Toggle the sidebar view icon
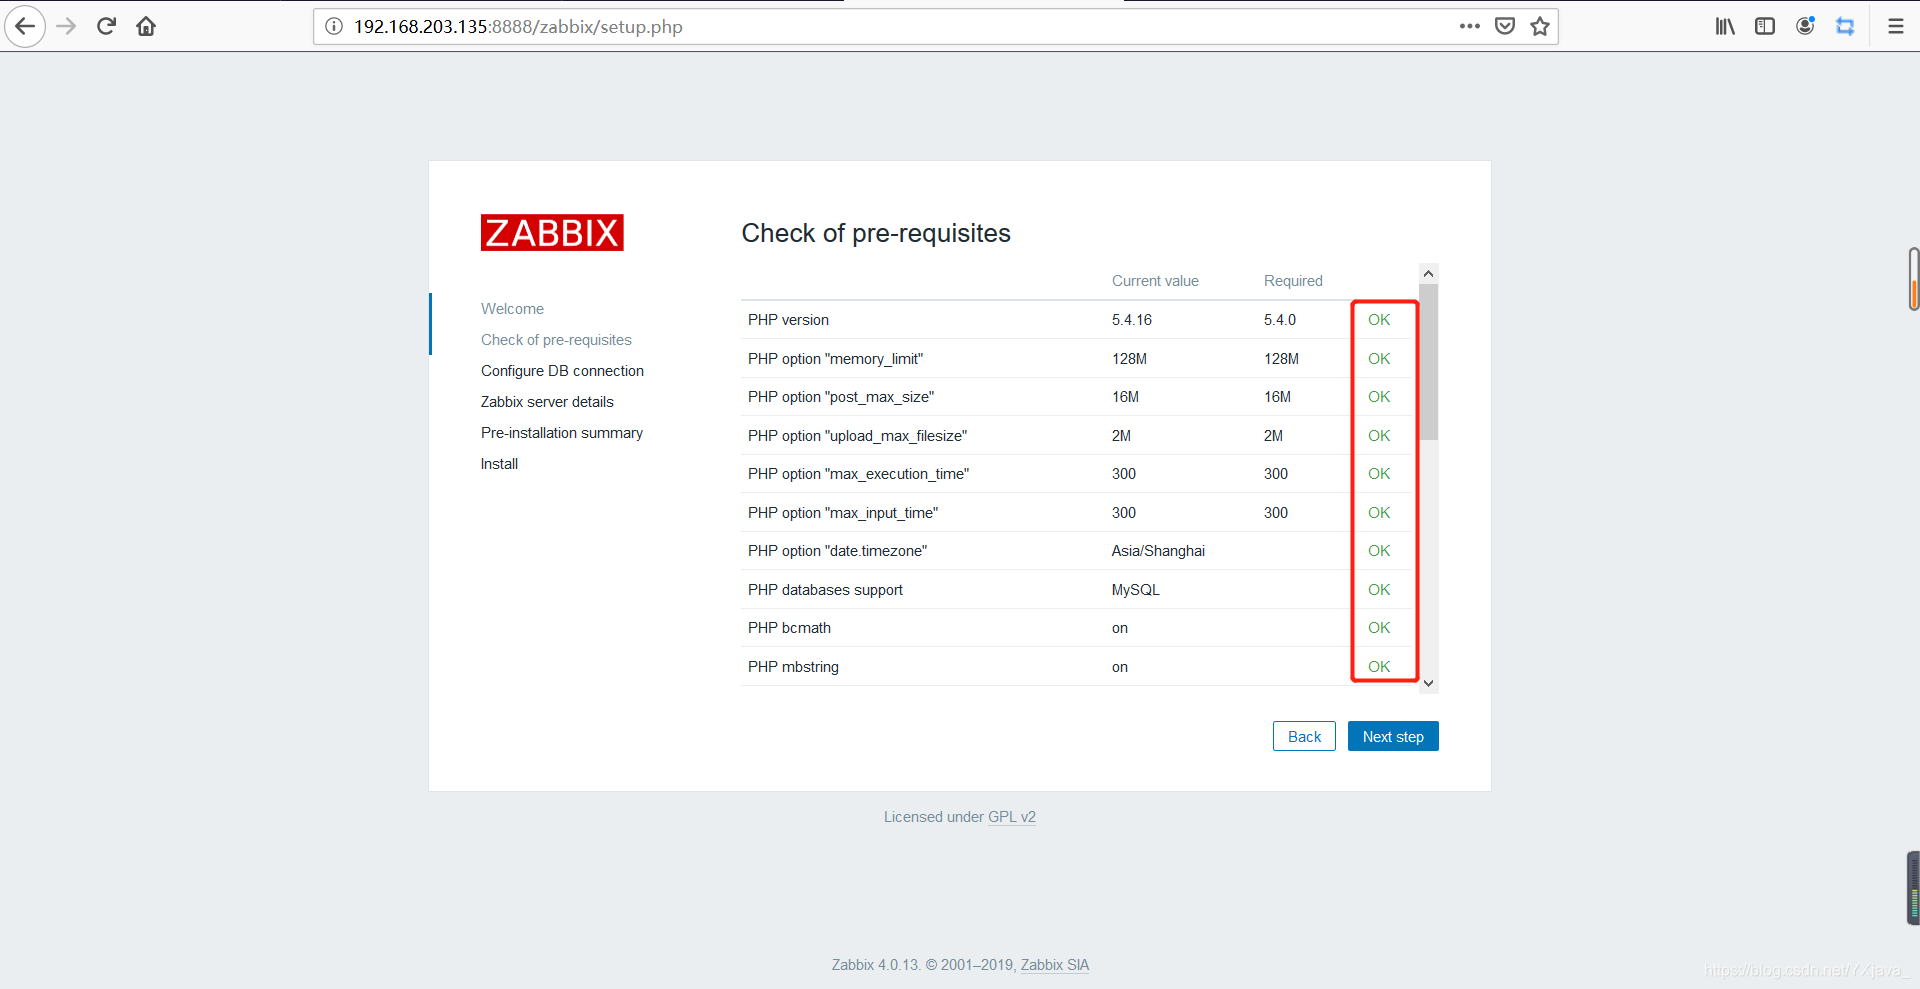 coord(1765,26)
